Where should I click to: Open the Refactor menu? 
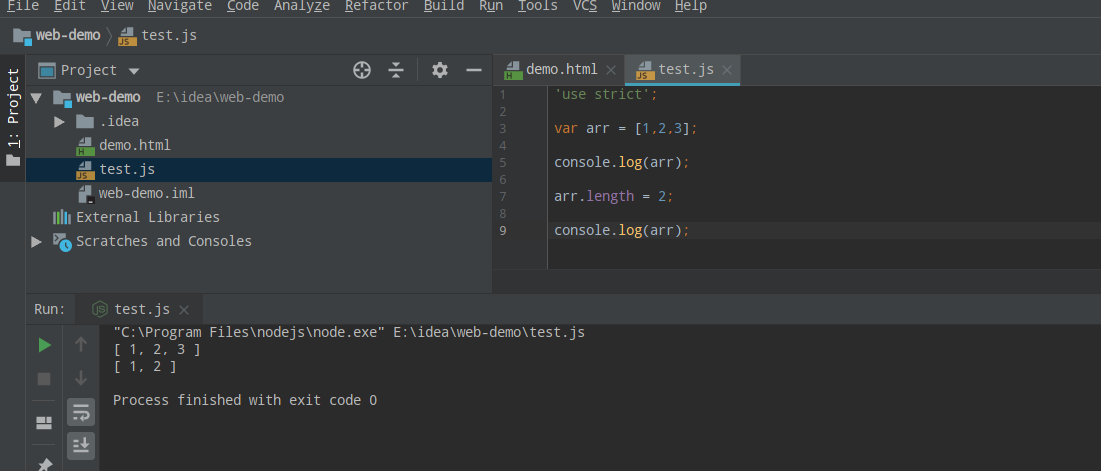coord(376,6)
